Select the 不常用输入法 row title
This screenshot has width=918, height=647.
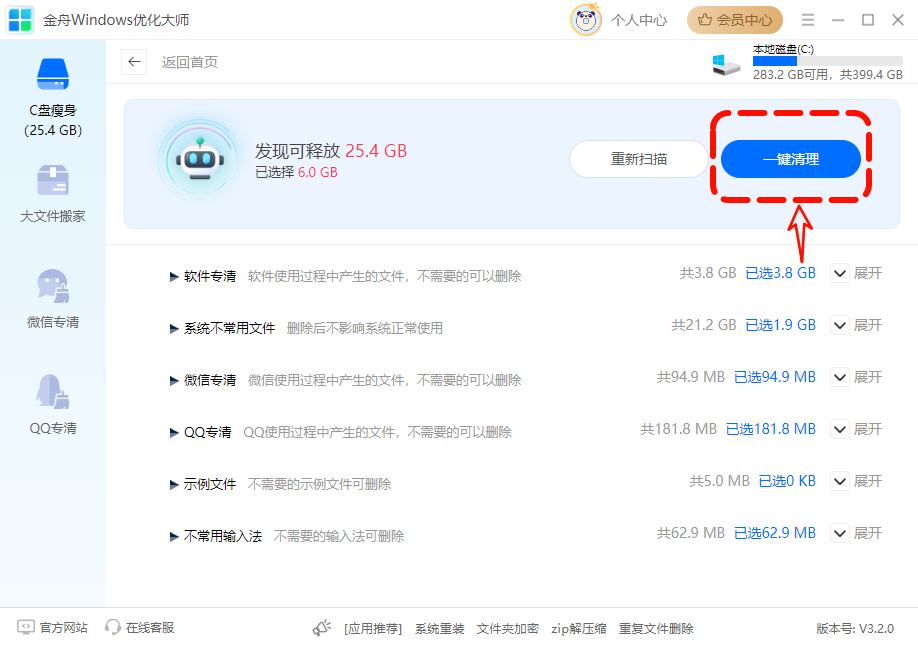pyautogui.click(x=223, y=536)
